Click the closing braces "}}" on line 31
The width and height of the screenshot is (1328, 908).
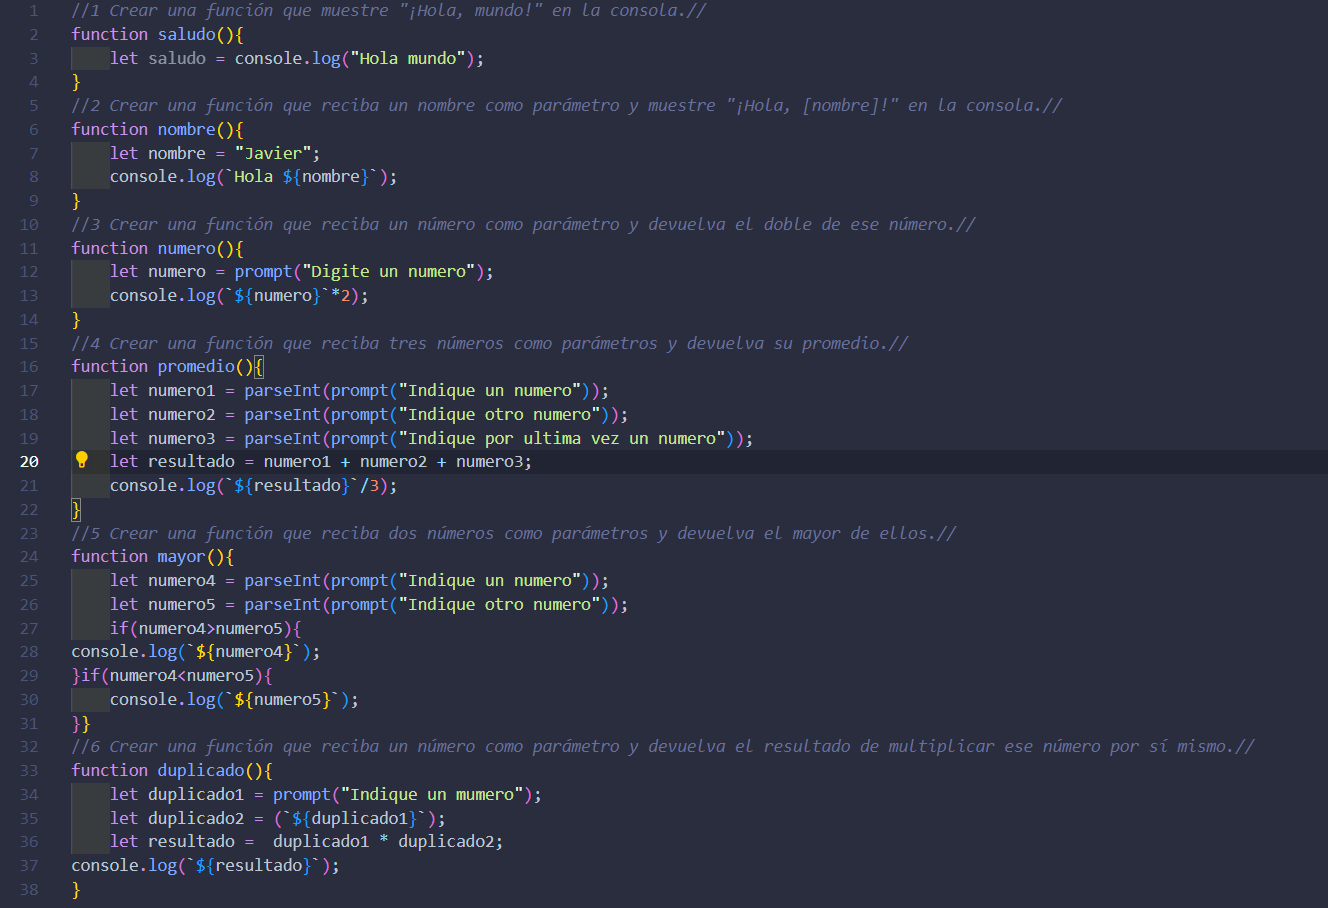[81, 723]
